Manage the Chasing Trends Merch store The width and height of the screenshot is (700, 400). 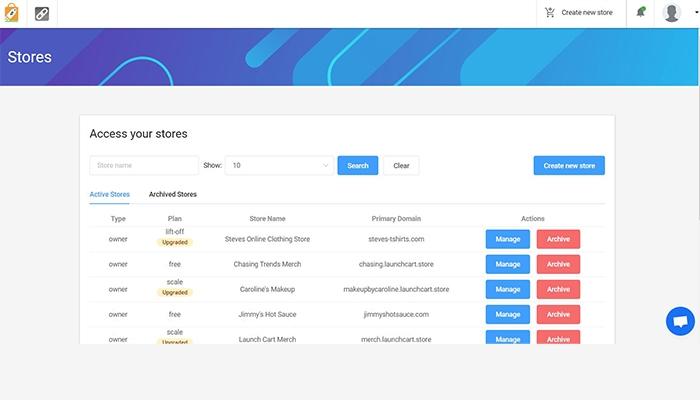click(x=508, y=264)
